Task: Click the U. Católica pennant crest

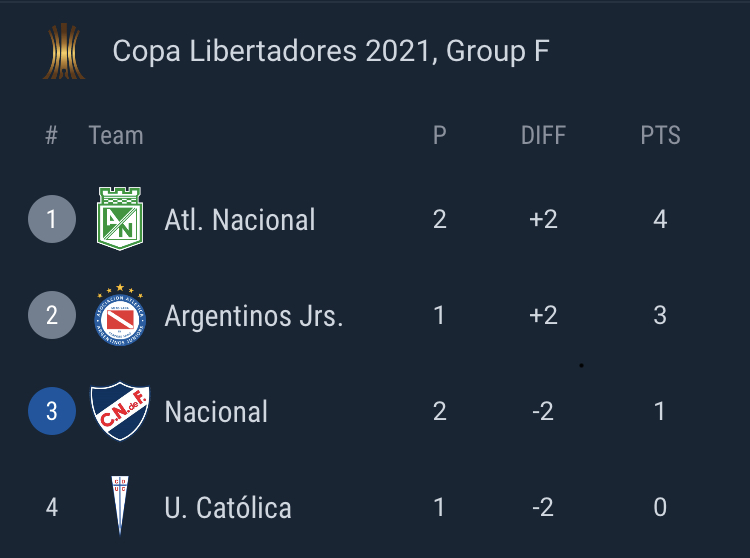Action: pyautogui.click(x=120, y=505)
